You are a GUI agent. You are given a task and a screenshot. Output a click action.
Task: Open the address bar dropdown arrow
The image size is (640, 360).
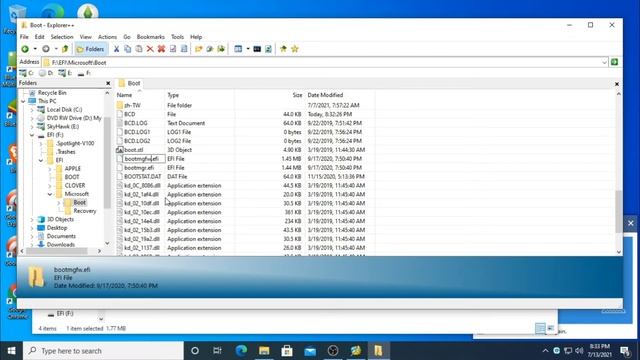[604, 62]
